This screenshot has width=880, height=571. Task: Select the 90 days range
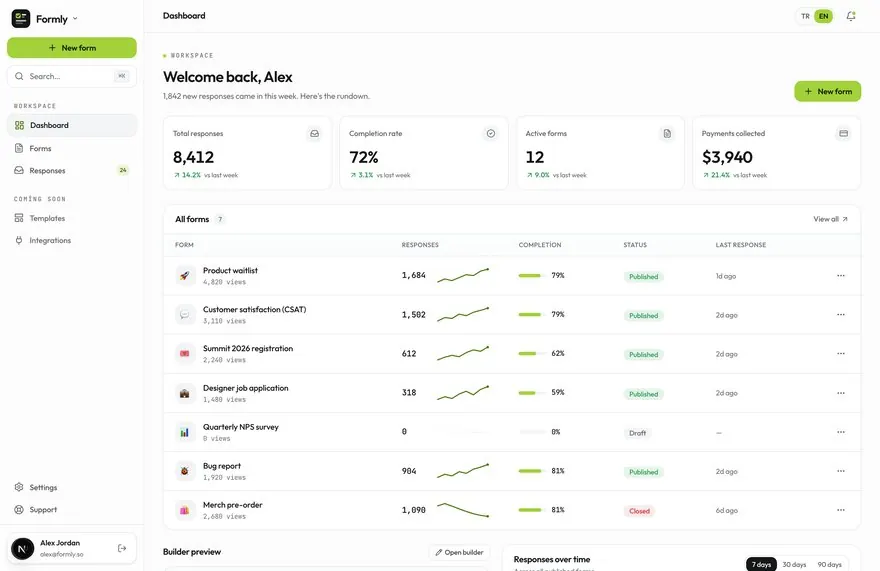coord(829,564)
